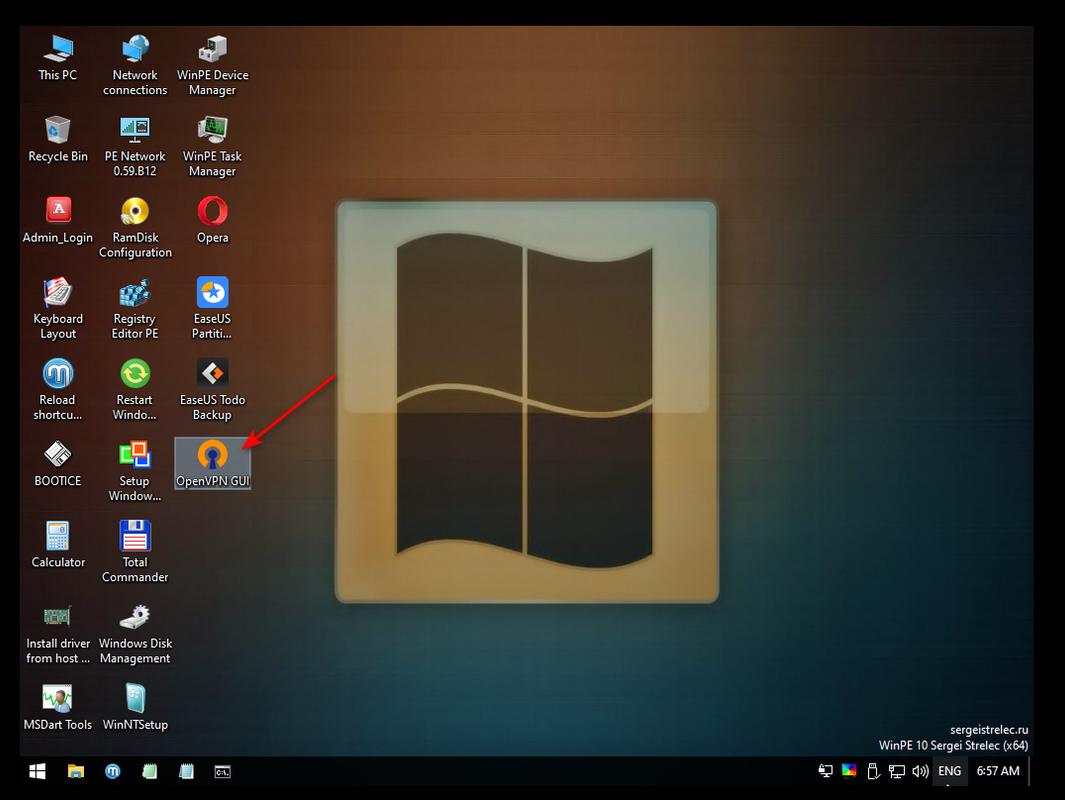Select the Admin_Login icon

(58, 221)
